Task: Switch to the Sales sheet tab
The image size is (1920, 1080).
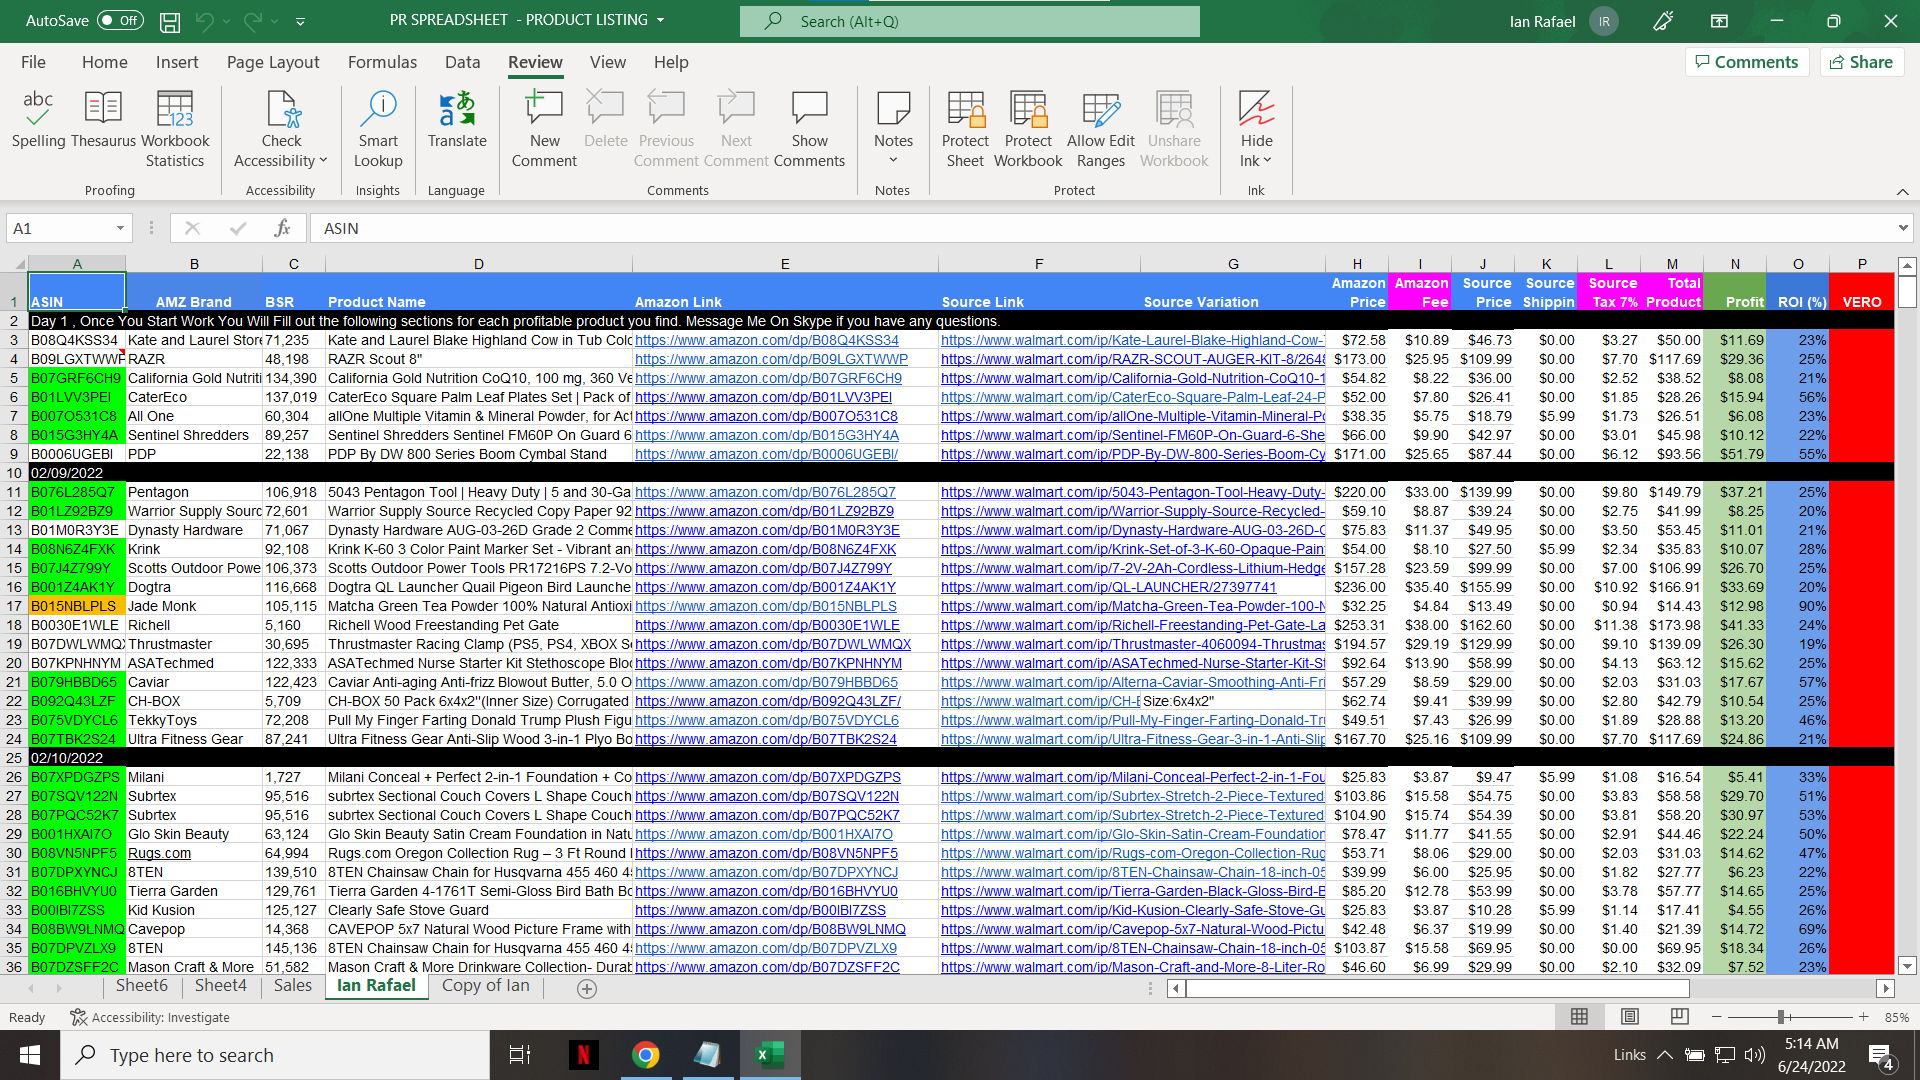Action: (292, 986)
